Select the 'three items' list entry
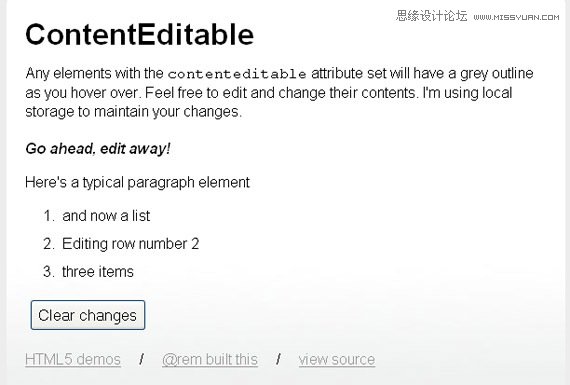570x385 pixels. click(x=98, y=272)
